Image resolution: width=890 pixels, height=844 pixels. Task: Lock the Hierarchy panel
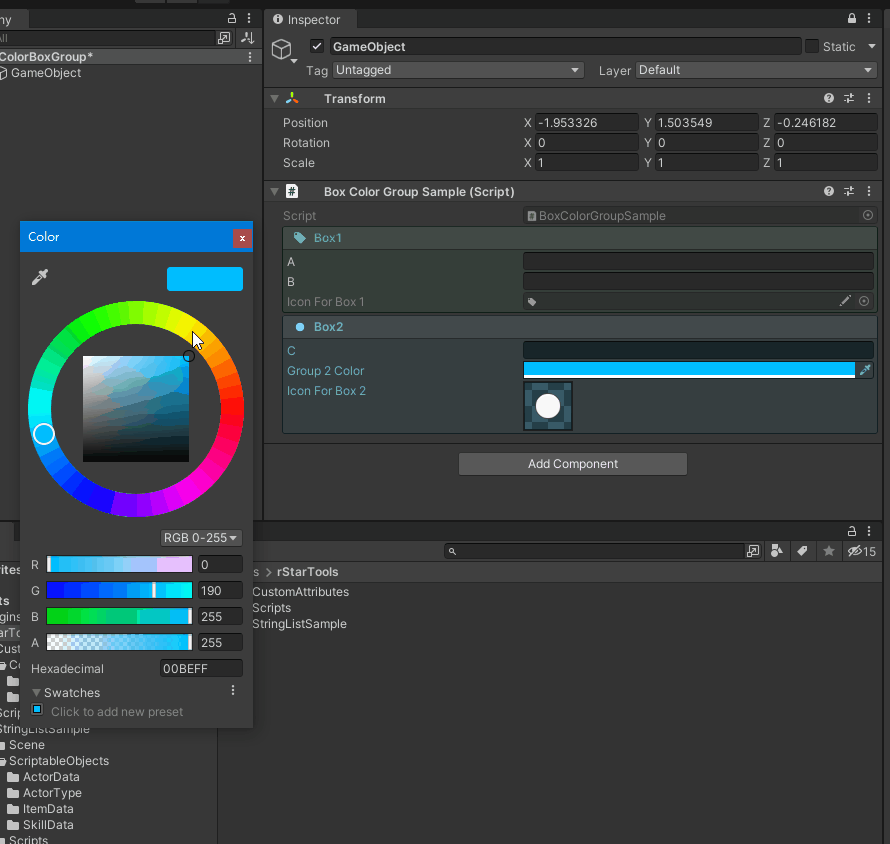pos(232,18)
